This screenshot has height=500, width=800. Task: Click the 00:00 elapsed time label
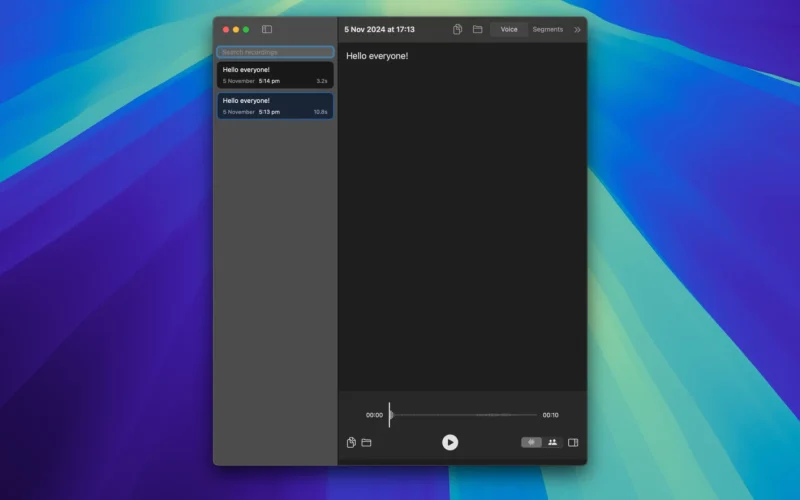[374, 415]
